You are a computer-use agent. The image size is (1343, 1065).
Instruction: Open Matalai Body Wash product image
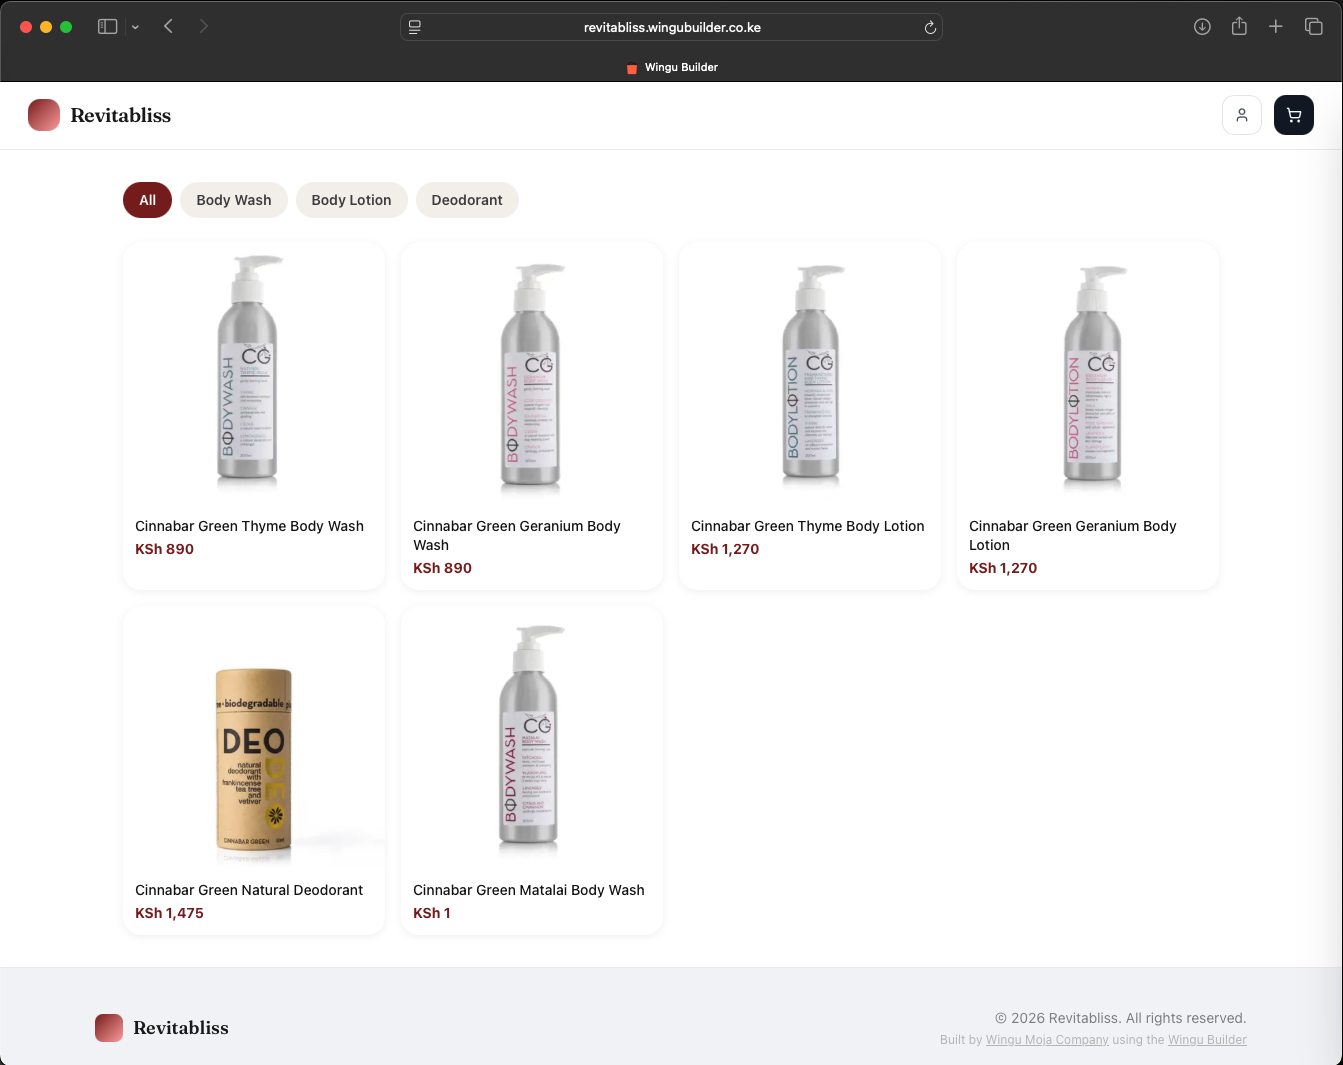[x=532, y=737]
